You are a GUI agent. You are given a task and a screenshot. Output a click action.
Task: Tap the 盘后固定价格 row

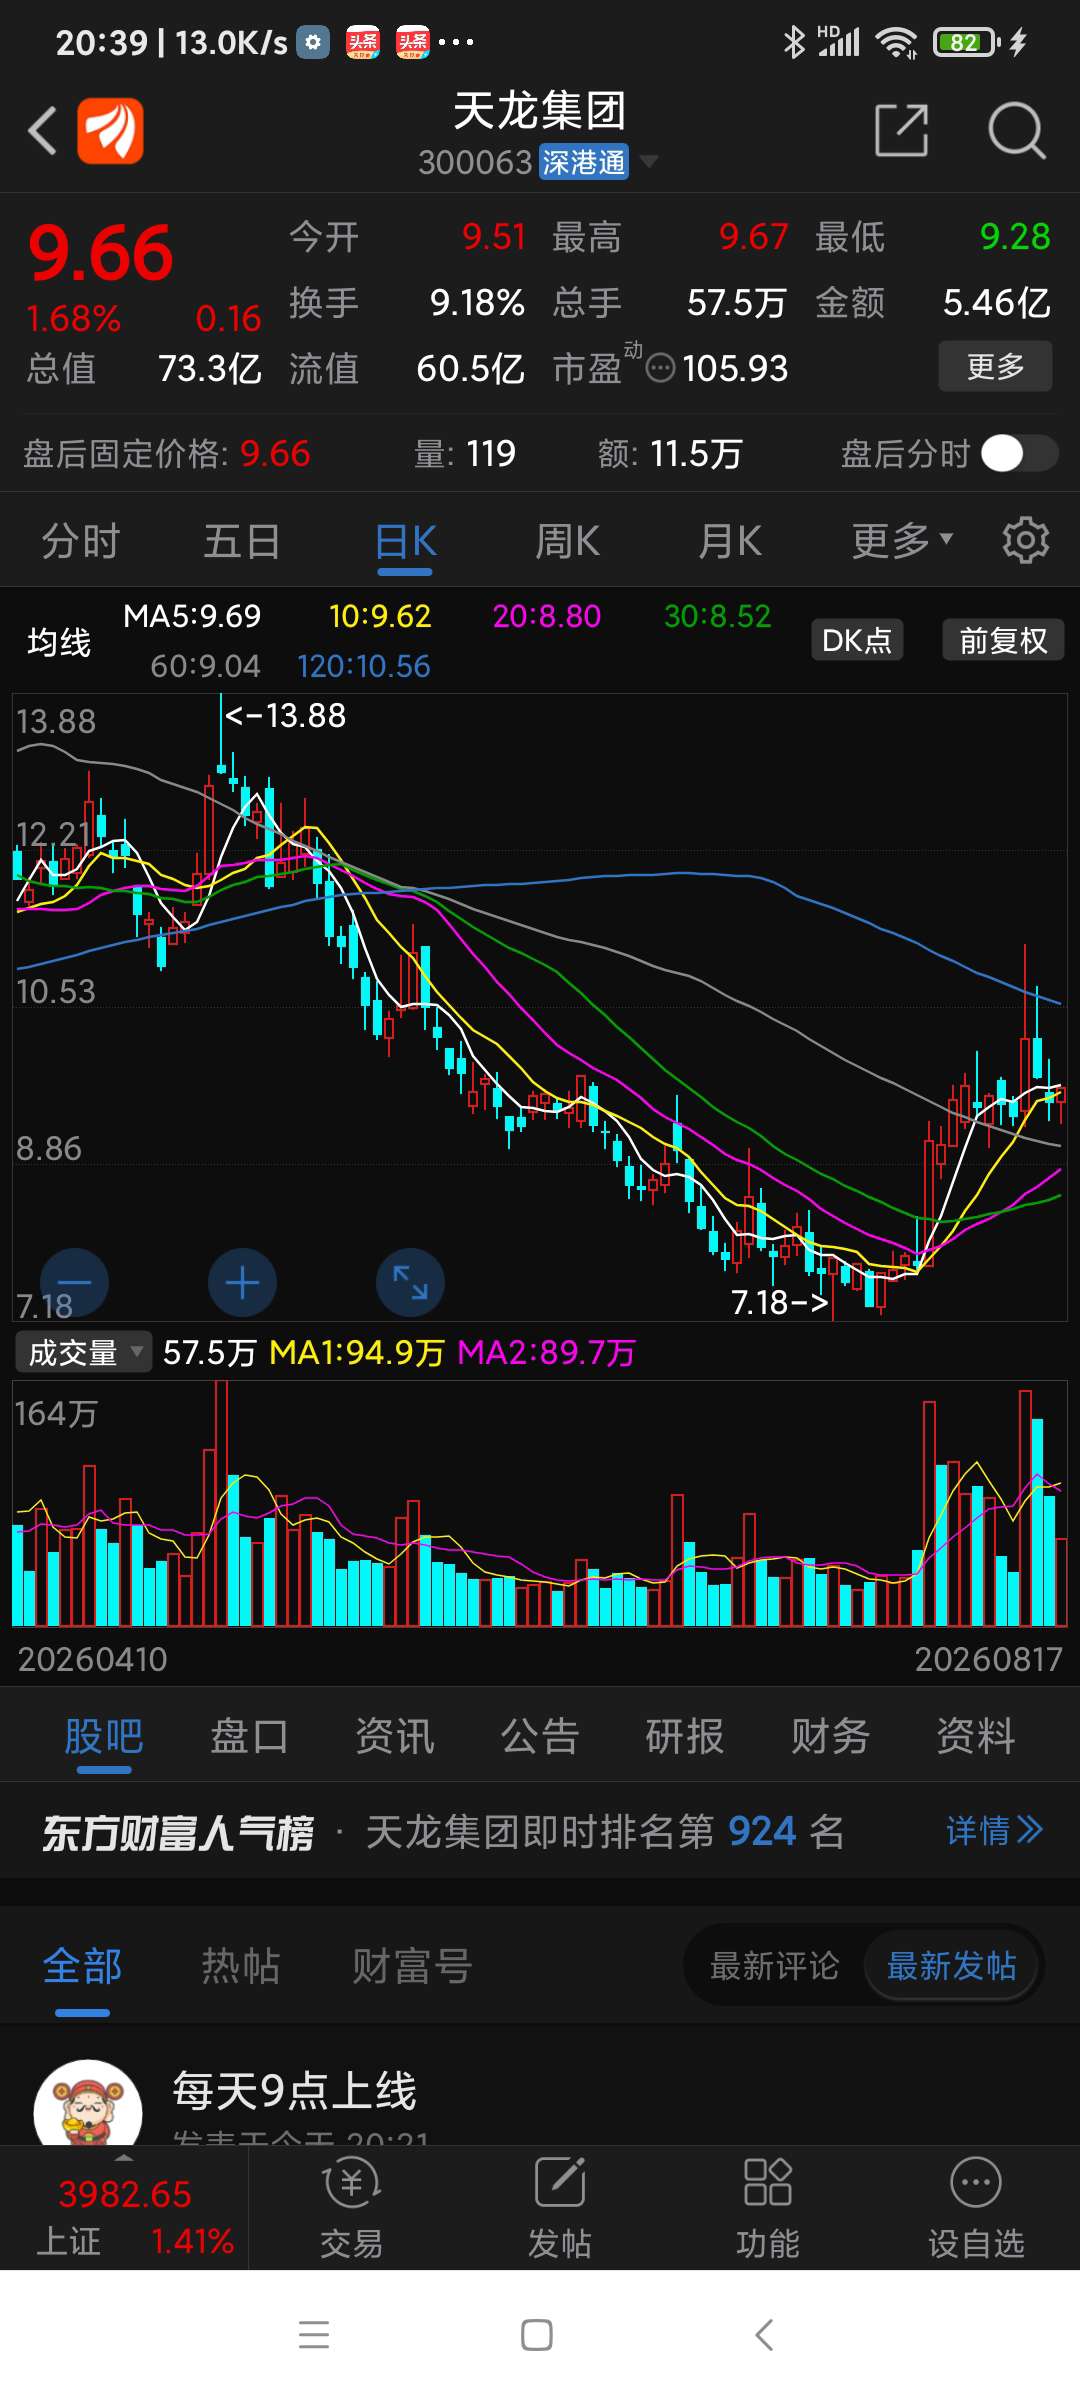[x=540, y=453]
